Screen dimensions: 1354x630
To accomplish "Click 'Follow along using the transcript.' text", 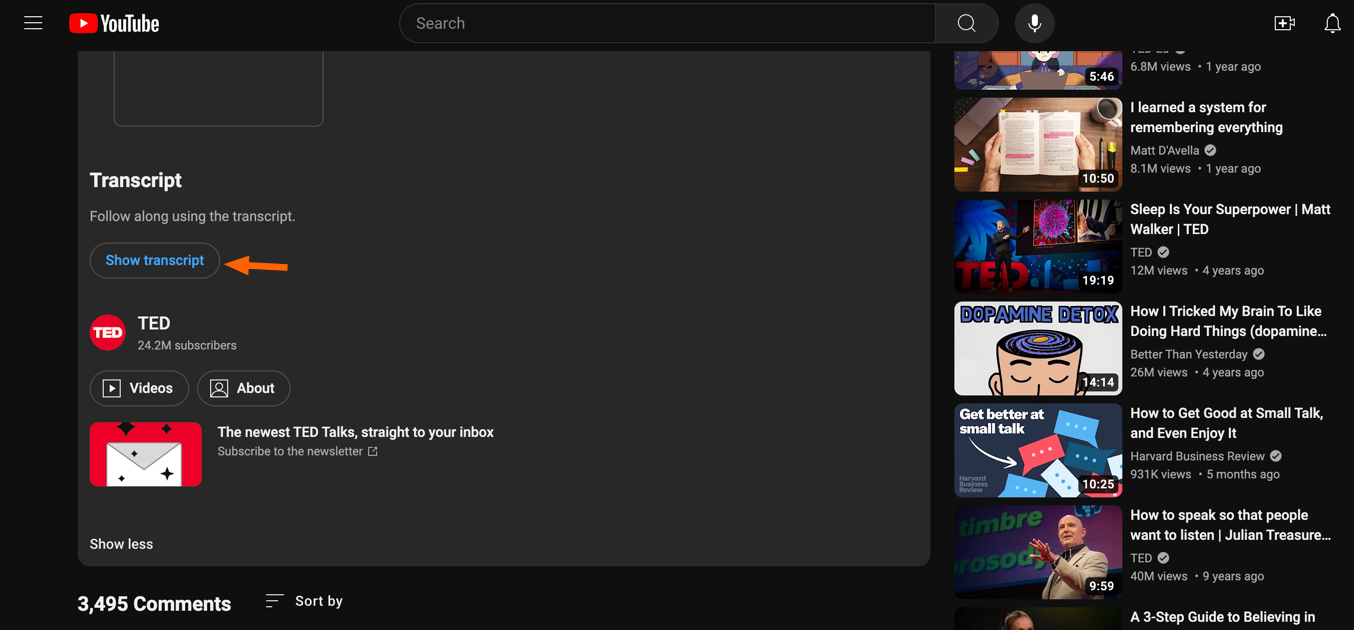I will coord(192,216).
